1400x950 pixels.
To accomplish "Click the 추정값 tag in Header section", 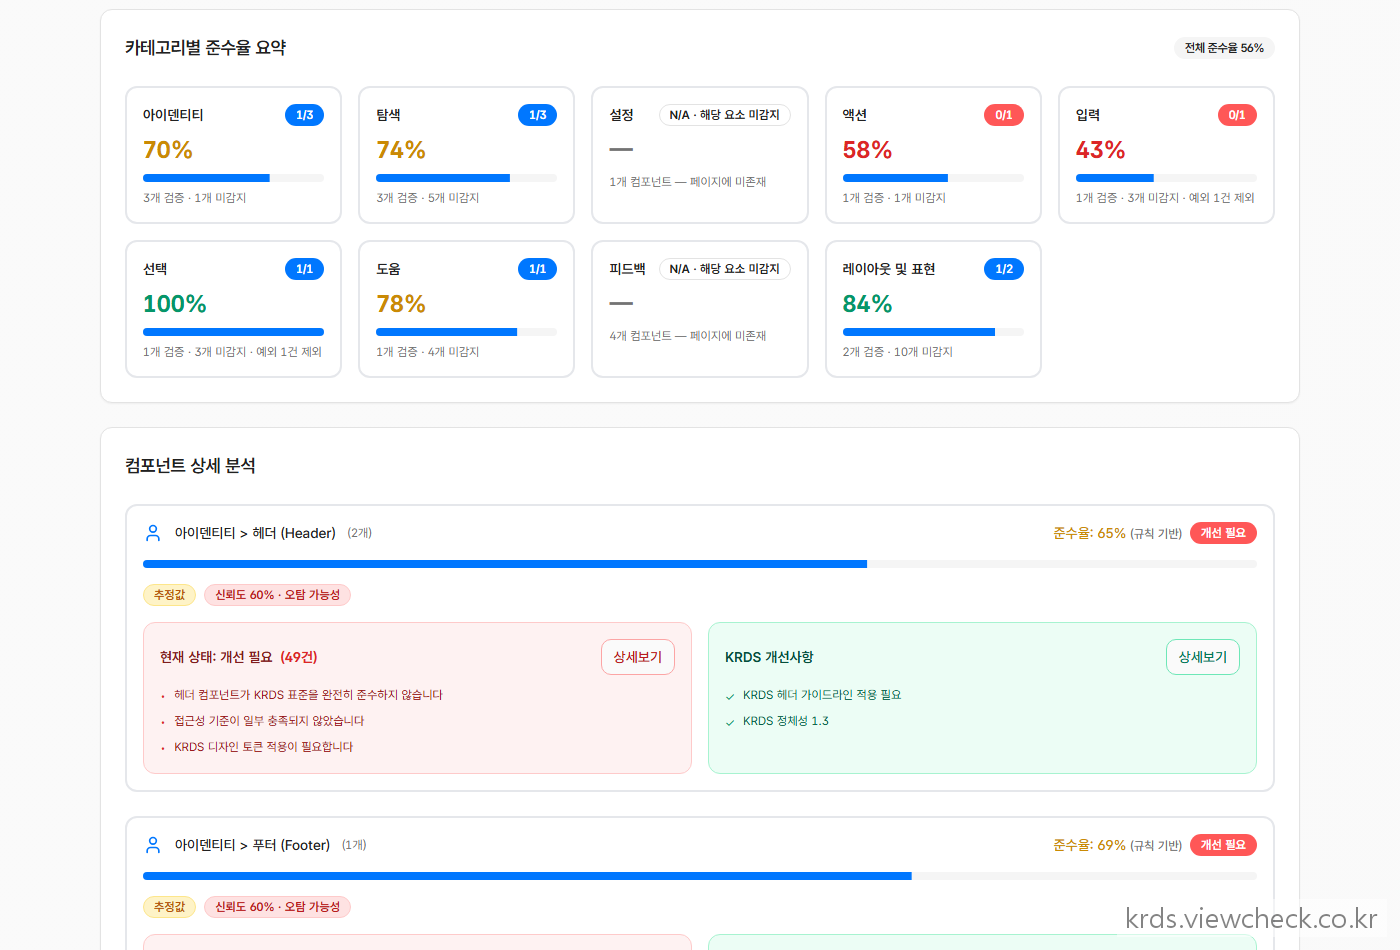I will click(170, 595).
